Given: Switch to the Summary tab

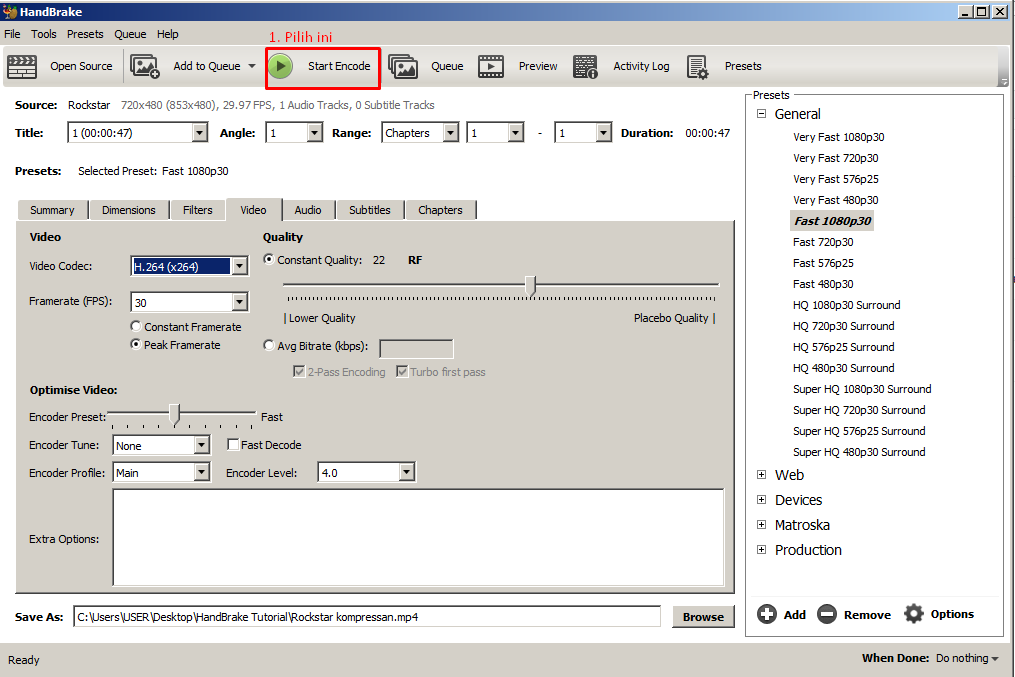Looking at the screenshot, I should tap(52, 210).
